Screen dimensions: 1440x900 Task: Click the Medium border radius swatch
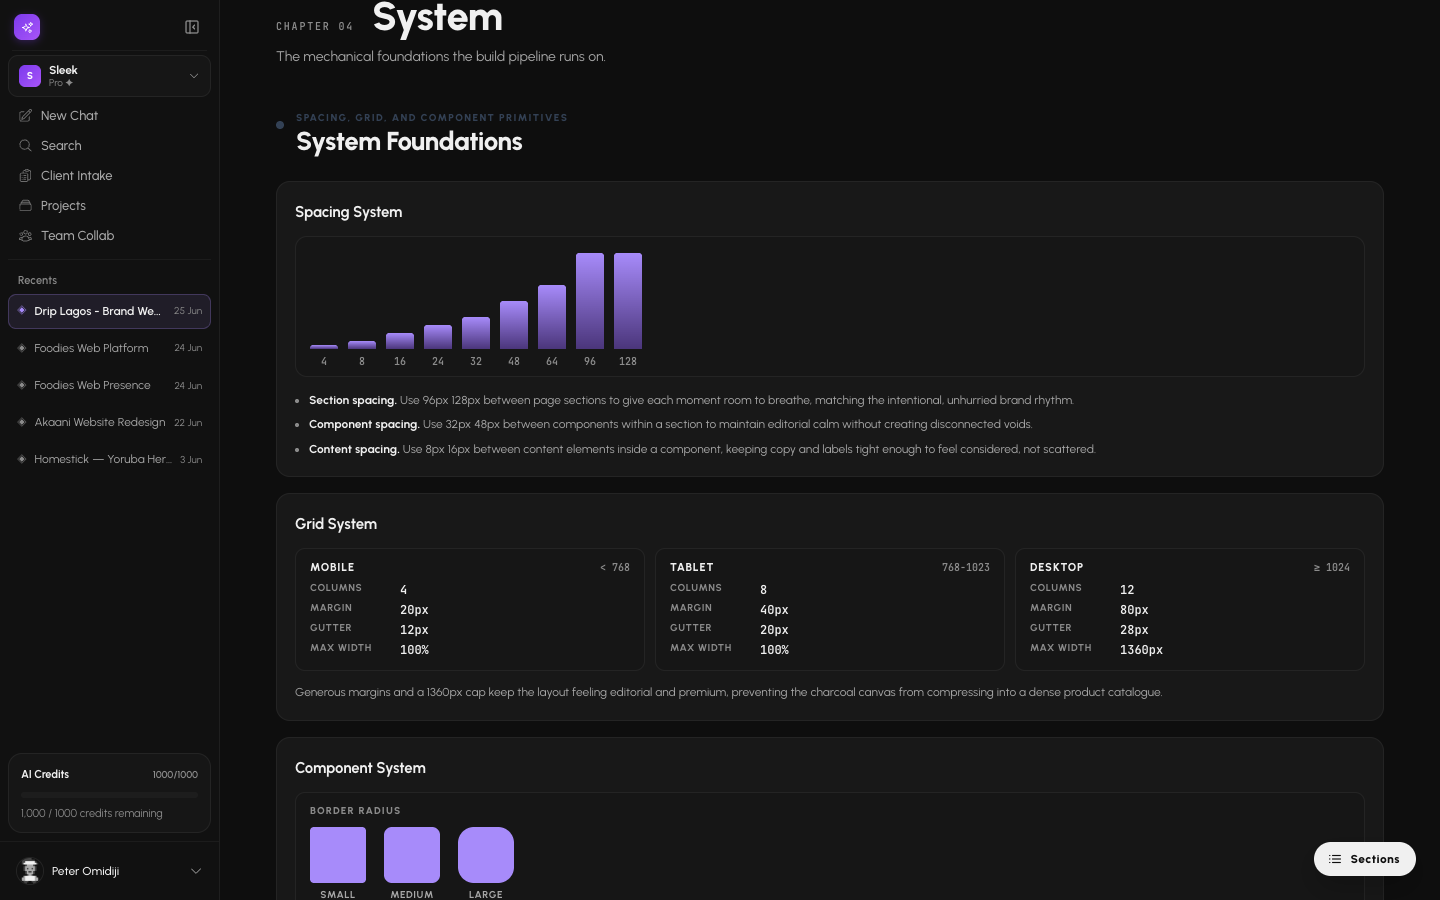click(x=412, y=855)
